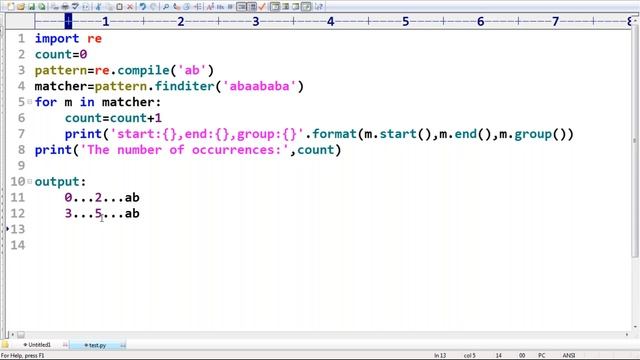Click the New document toolbar icon
The image size is (640, 360).
click(x=11, y=7)
